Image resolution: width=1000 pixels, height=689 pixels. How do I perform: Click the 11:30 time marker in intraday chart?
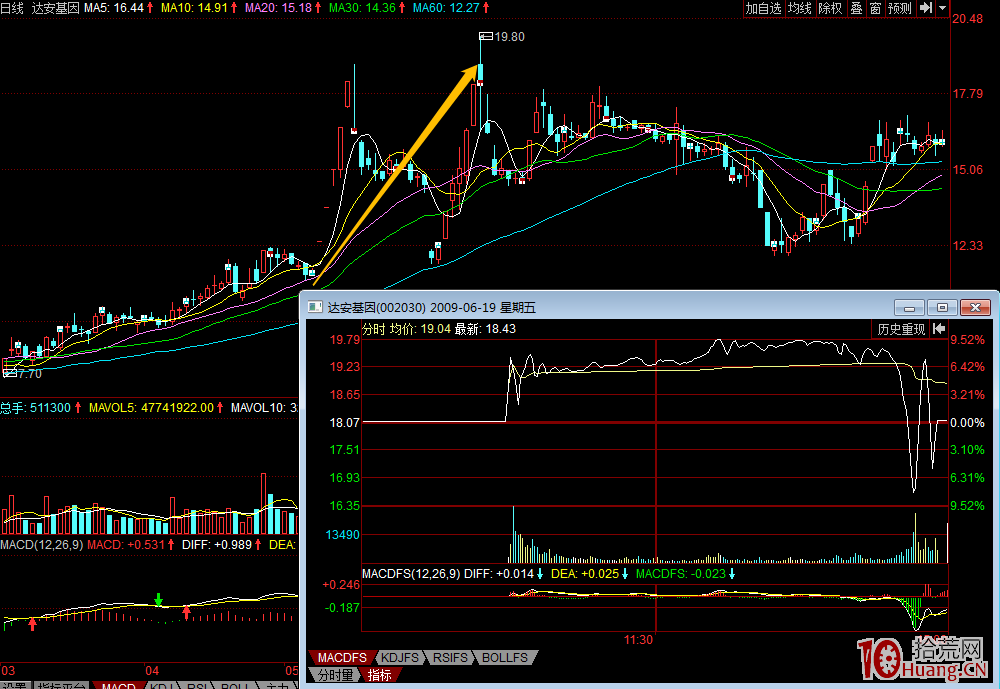[638, 640]
